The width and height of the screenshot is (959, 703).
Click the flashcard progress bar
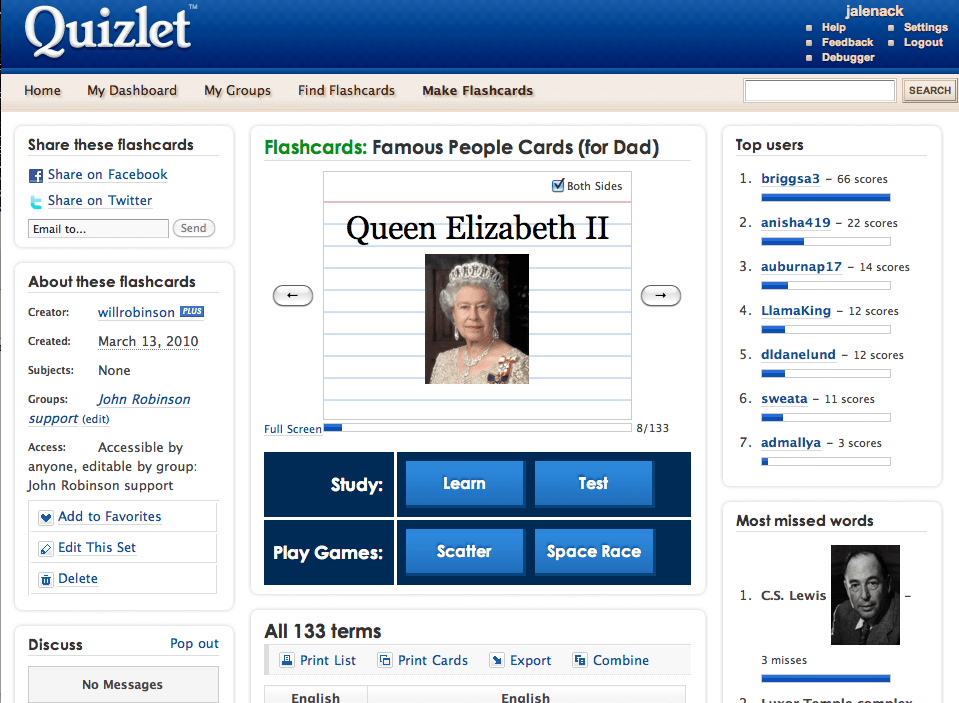[478, 428]
